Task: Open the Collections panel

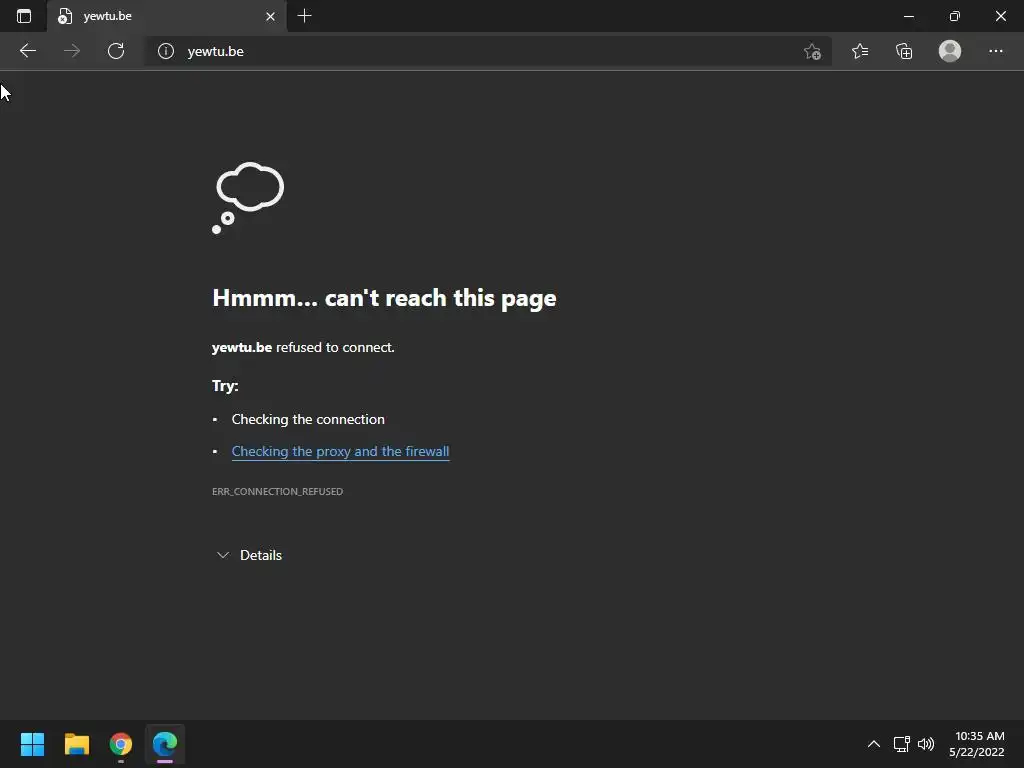Action: pos(904,51)
